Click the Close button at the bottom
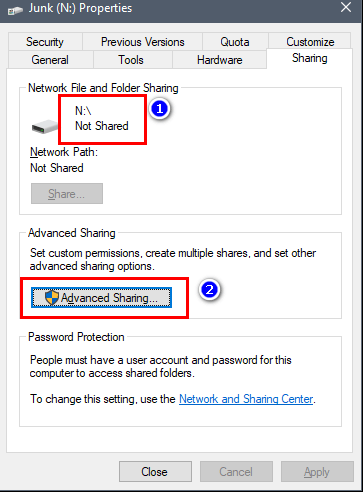The height and width of the screenshot is (492, 363). (155, 472)
